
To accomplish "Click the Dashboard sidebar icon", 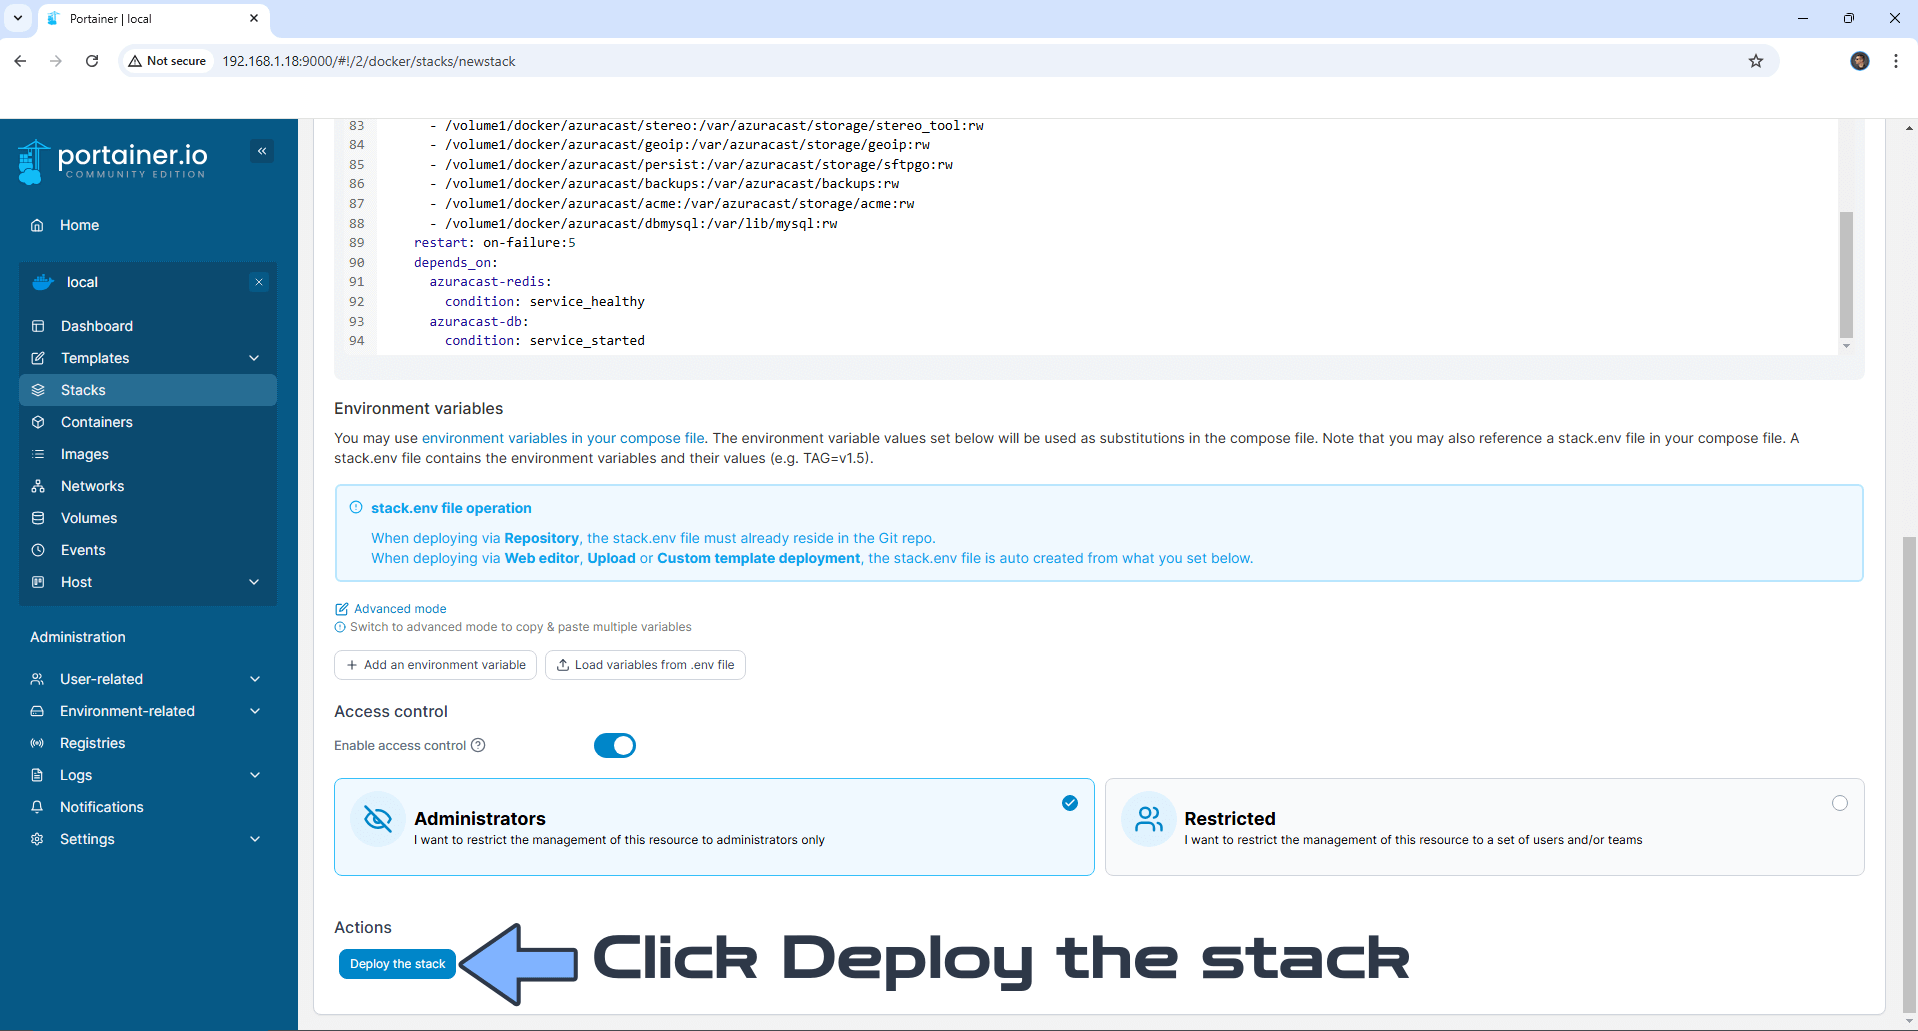I will click(x=38, y=326).
